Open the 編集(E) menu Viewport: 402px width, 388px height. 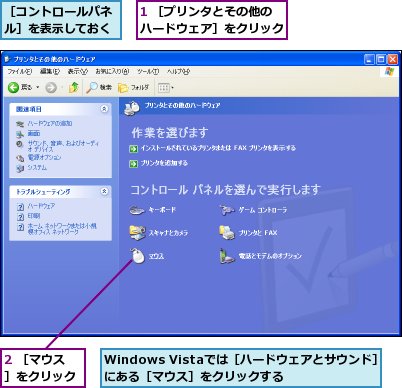coord(50,71)
